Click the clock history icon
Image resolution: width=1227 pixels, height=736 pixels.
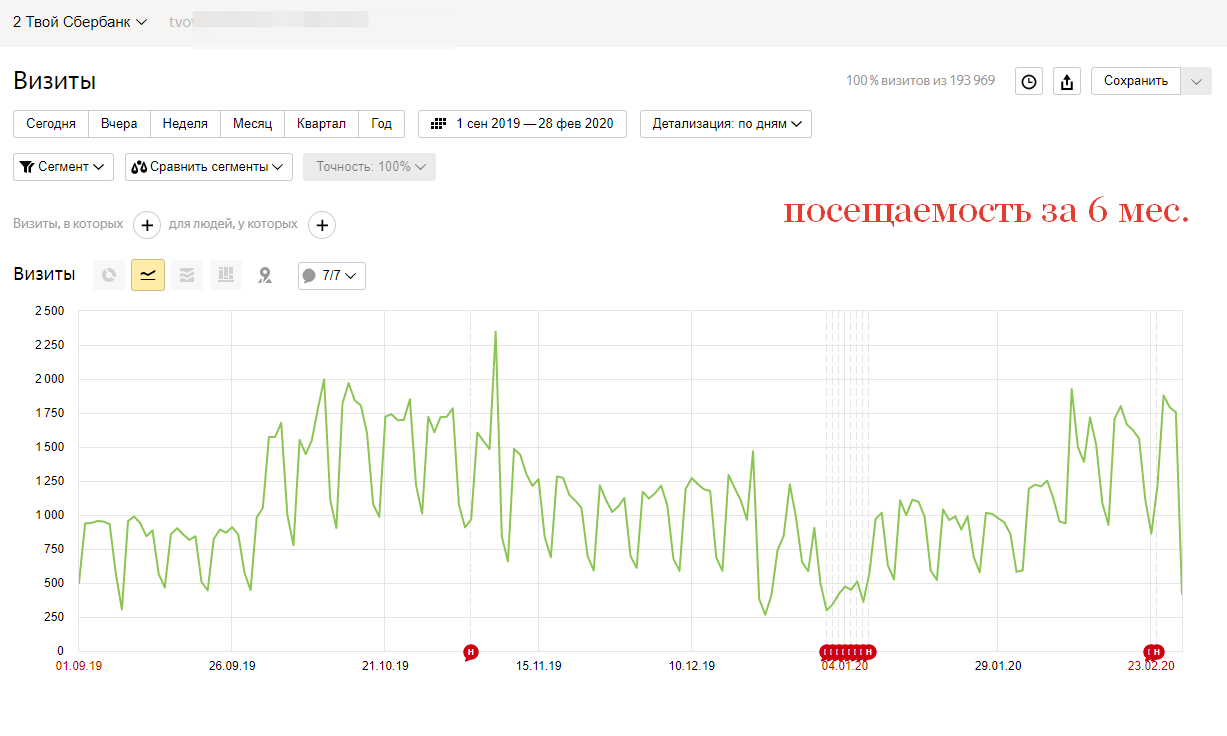(1029, 81)
